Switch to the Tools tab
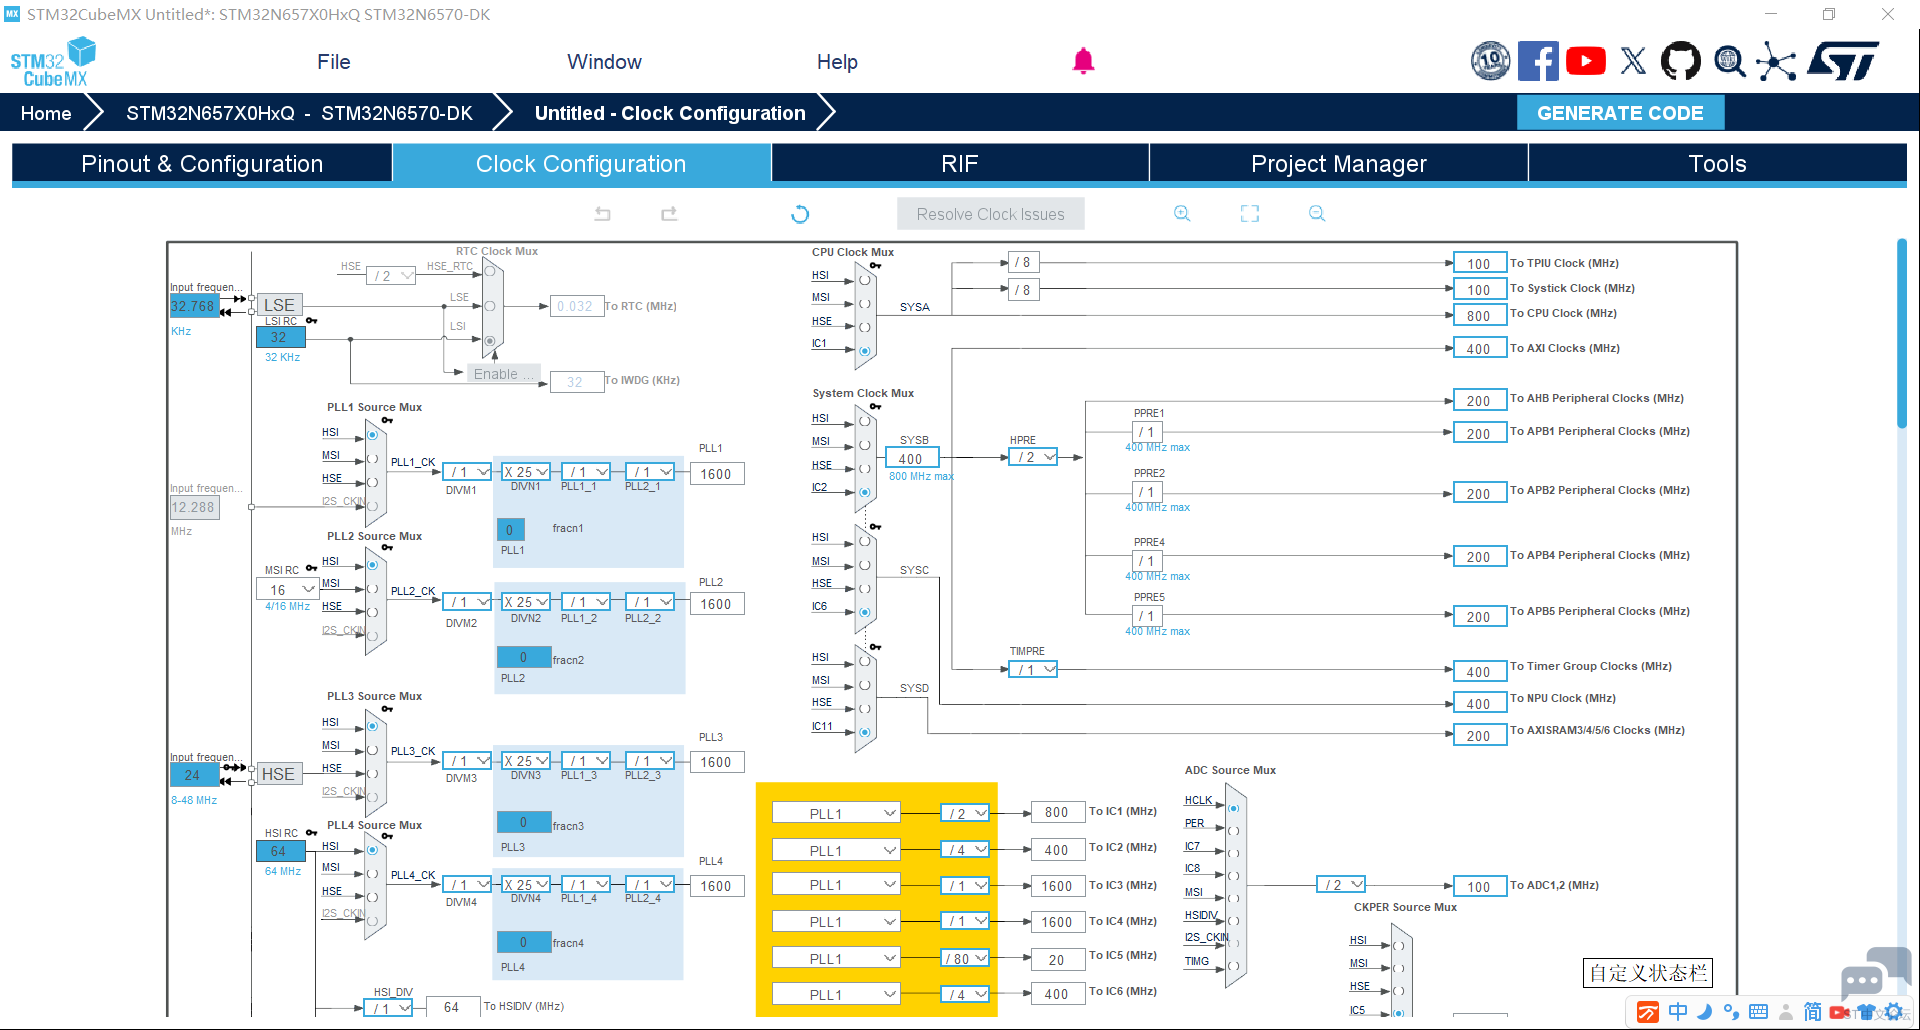 (1718, 164)
